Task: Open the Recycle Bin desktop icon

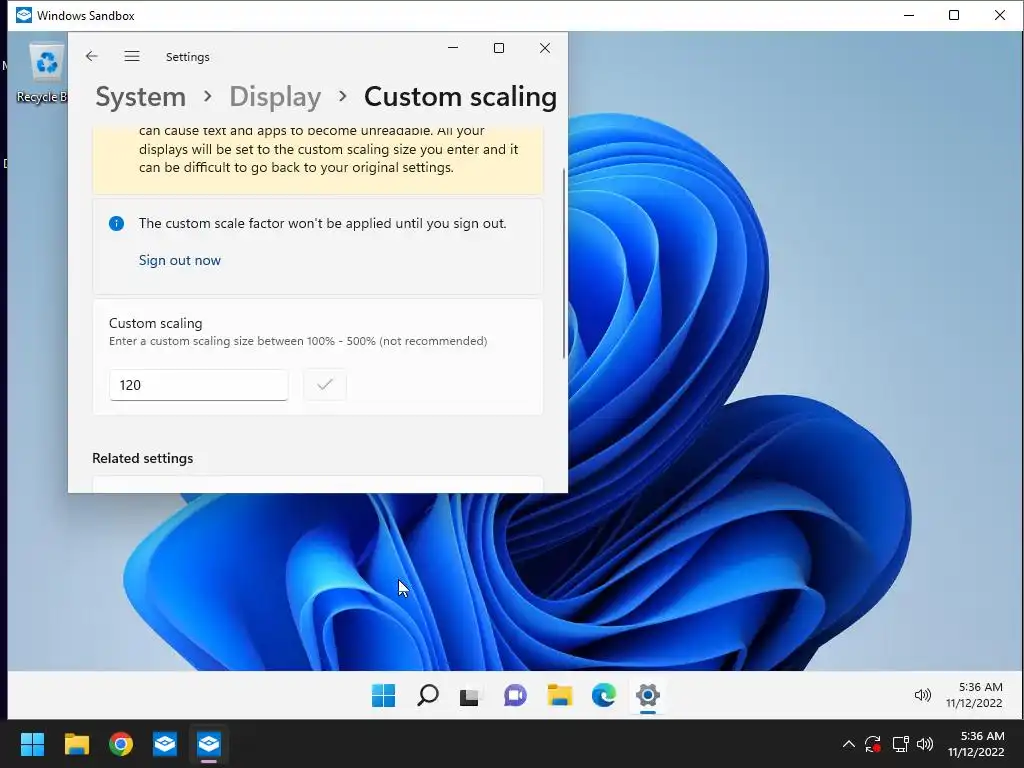Action: tap(44, 73)
